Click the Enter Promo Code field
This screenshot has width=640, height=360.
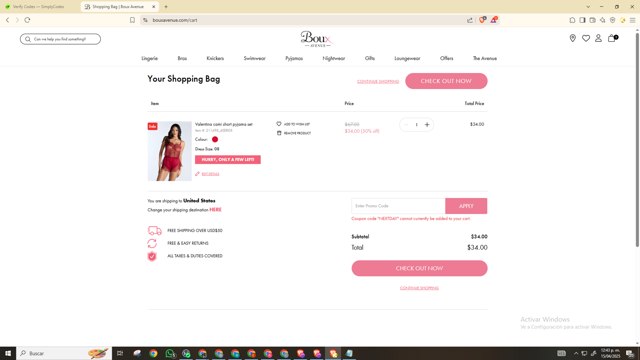pos(398,206)
